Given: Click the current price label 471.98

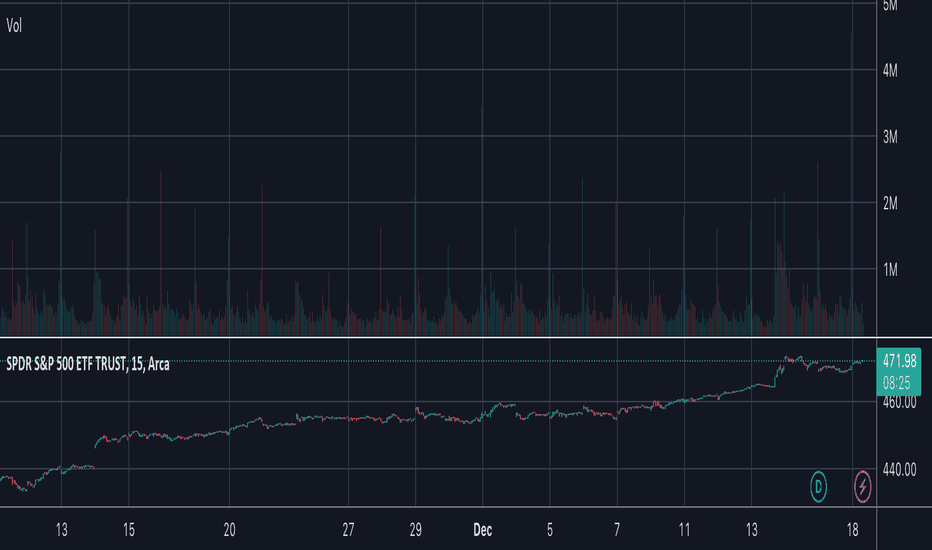Looking at the screenshot, I should coord(899,361).
